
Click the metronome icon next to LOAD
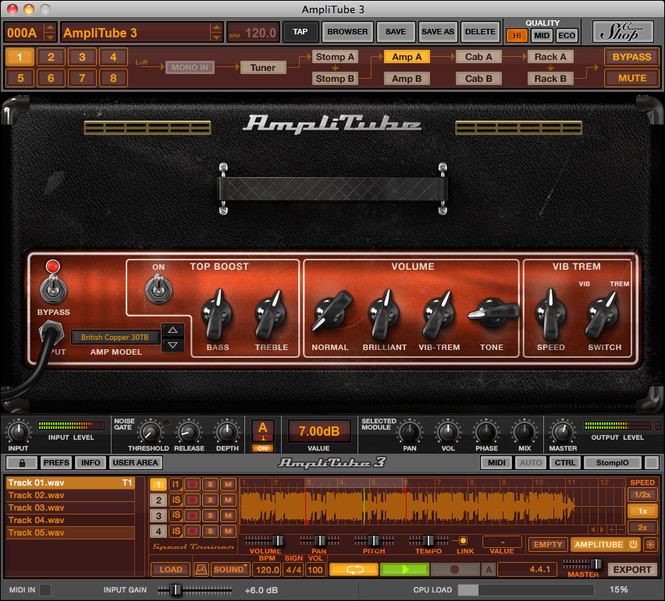coord(201,569)
